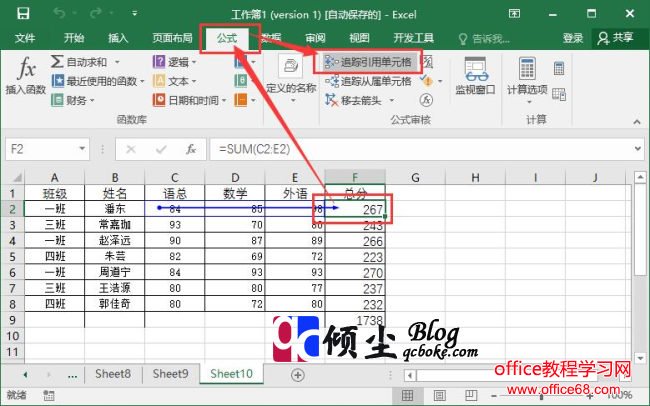Viewport: 650px width, 406px height.
Task: Switch to the 页面布局 tab
Action: pos(172,38)
